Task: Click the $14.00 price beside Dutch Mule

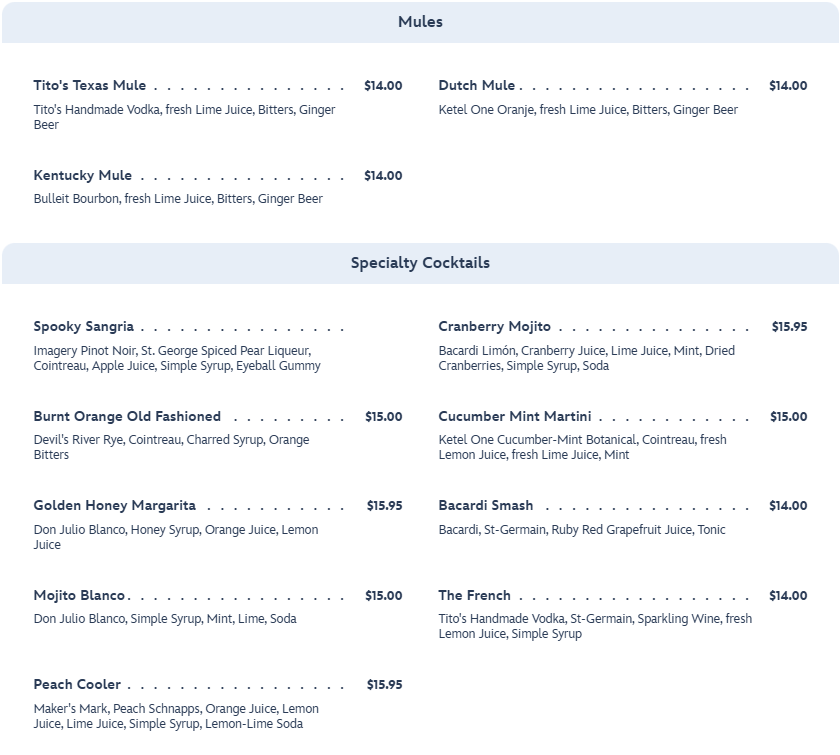Action: [x=788, y=86]
